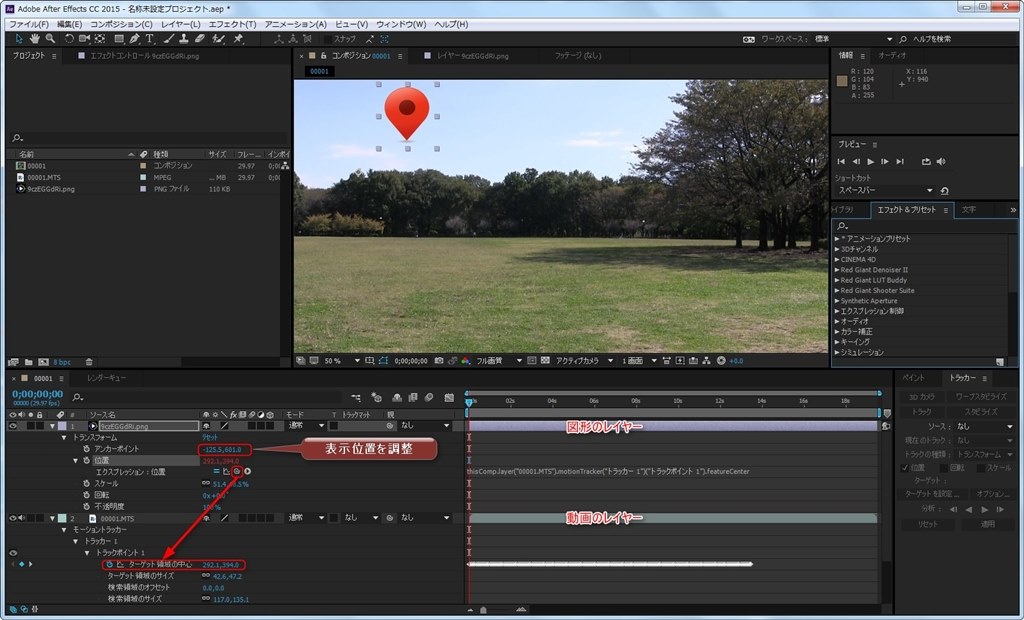
Task: Collapse the トランスフォーム property group
Action: (65, 437)
